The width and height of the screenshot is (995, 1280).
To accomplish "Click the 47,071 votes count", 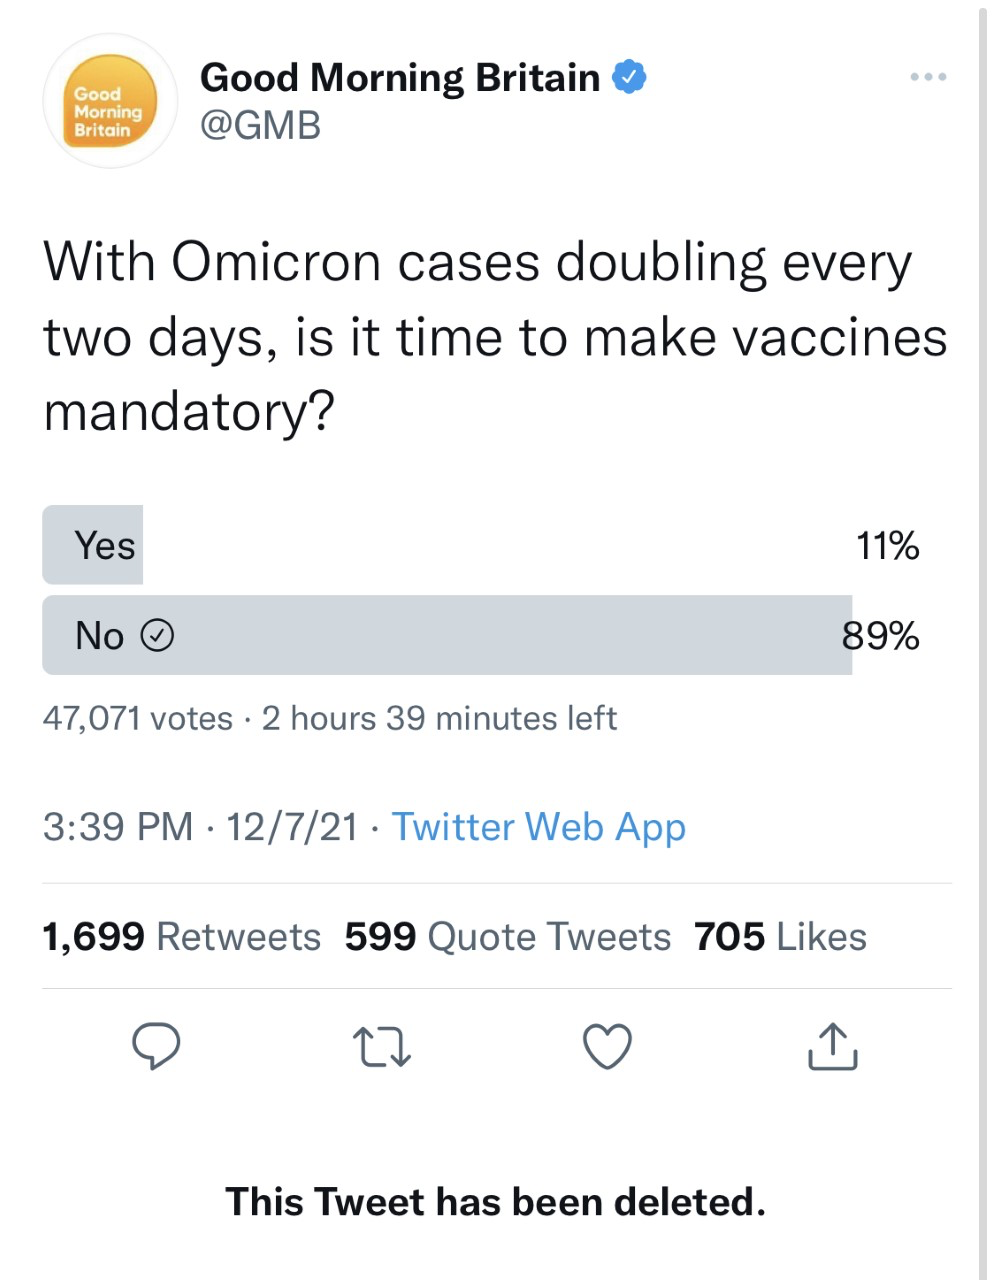I will pos(137,718).
